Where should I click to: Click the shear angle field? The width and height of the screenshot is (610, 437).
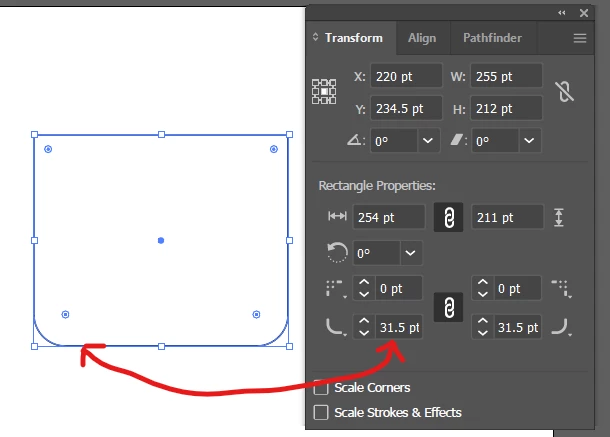(x=495, y=140)
